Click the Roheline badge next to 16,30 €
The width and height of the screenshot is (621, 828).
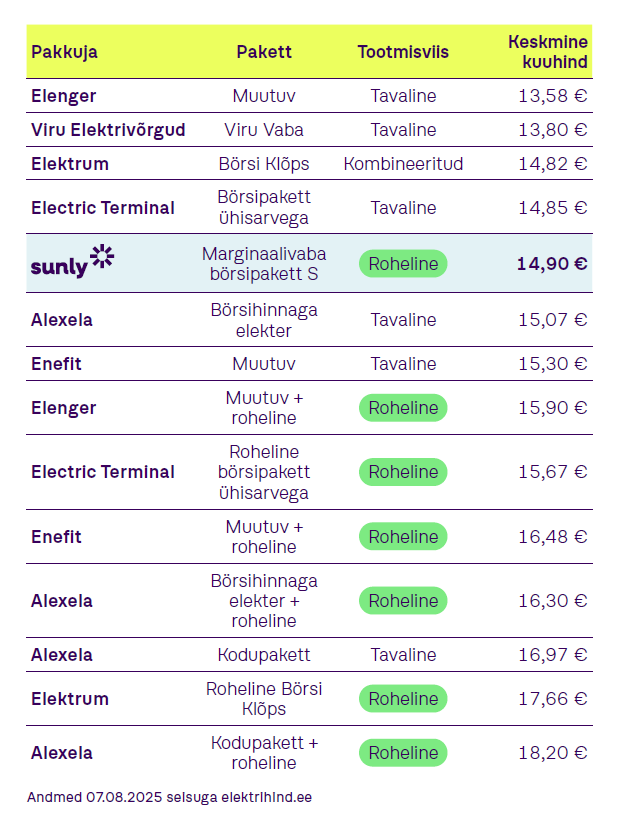[x=403, y=600]
